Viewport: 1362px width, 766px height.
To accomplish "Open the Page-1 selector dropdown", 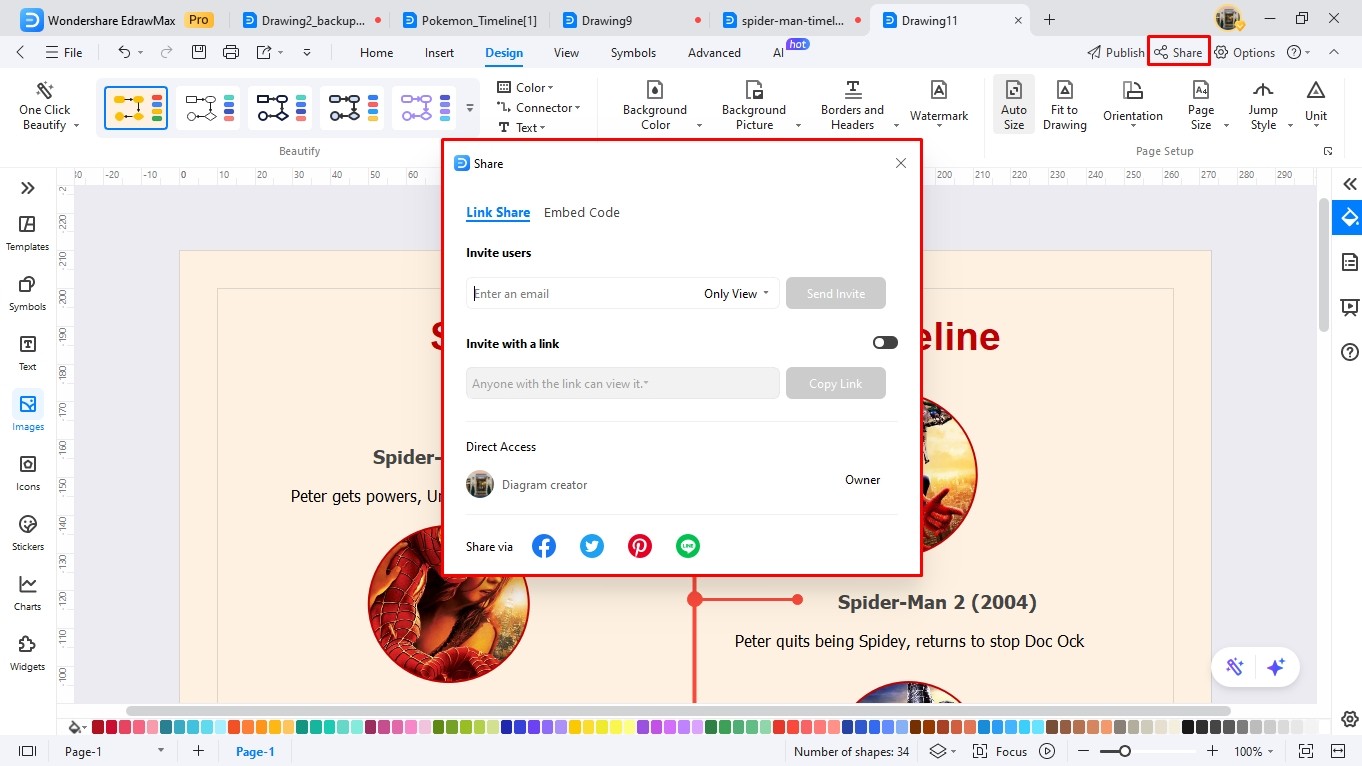I will click(113, 751).
